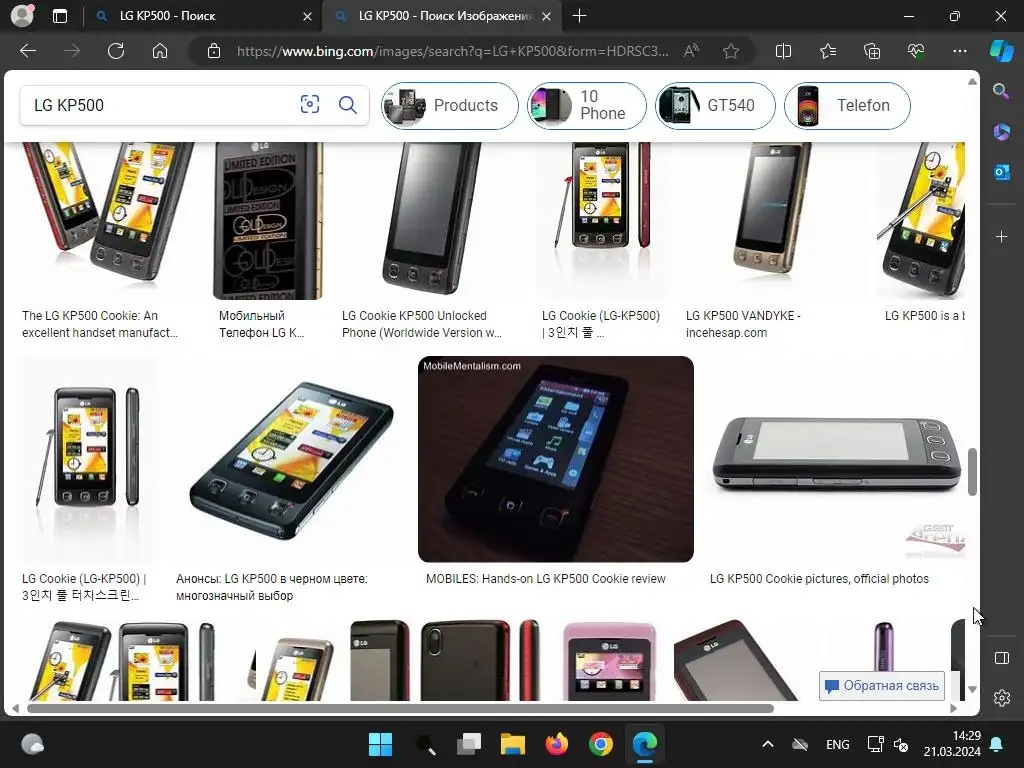This screenshot has width=1024, height=768.
Task: Open the 'Мобильный Телефон LG K...' result
Action: click(261, 324)
